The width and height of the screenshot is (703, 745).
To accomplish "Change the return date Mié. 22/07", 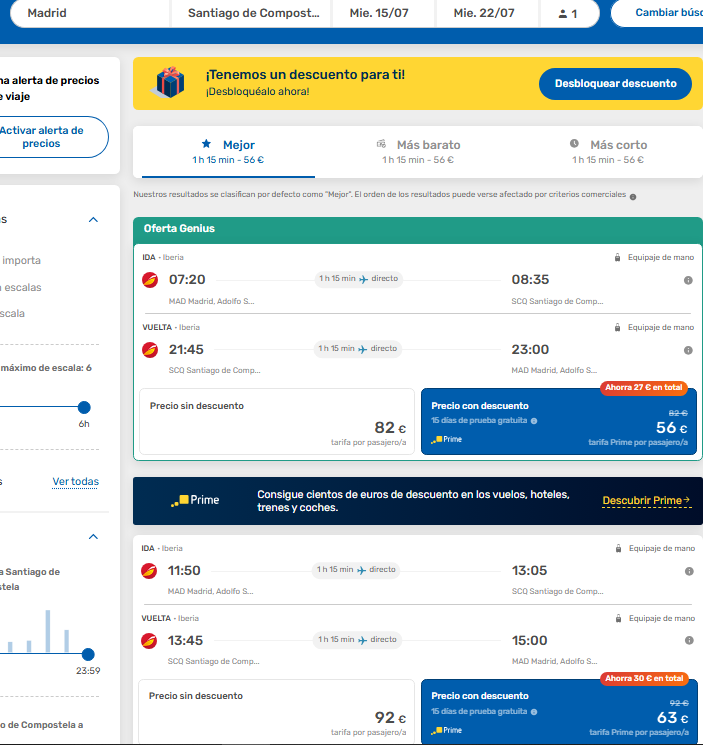I will (x=487, y=13).
